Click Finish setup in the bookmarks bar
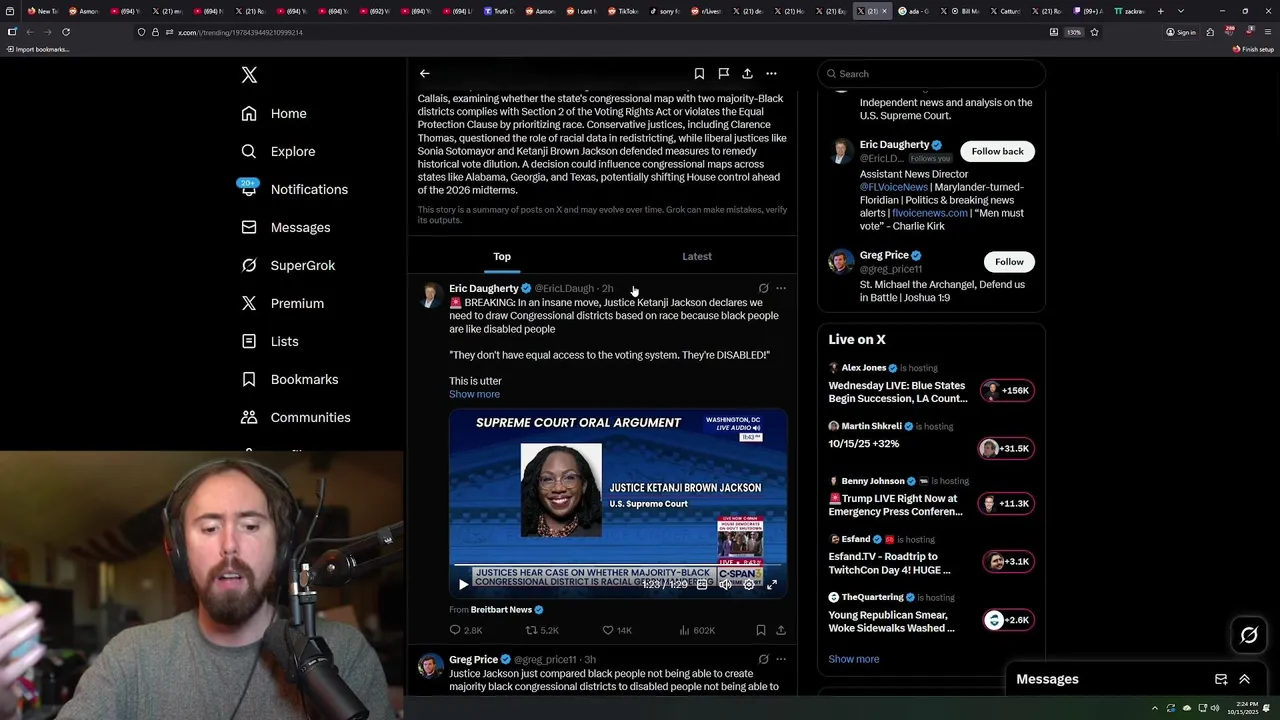This screenshot has height=720, width=1280. [1254, 49]
